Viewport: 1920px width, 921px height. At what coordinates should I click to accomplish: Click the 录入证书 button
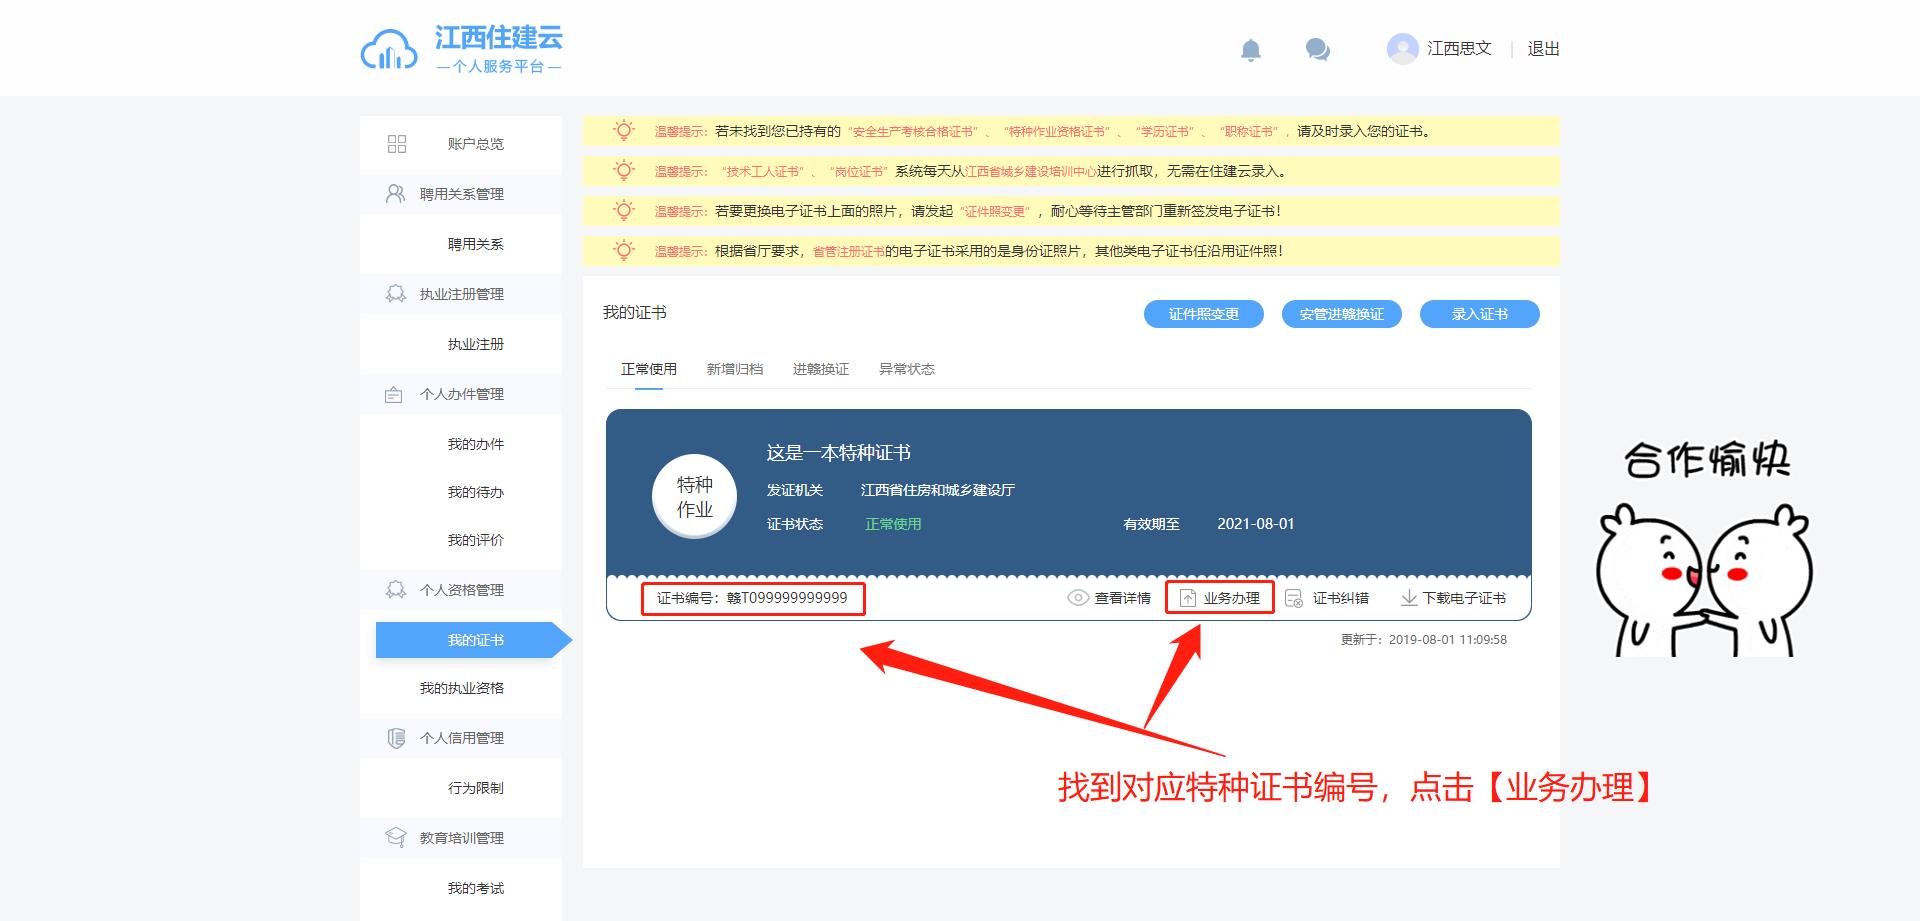pos(1479,314)
